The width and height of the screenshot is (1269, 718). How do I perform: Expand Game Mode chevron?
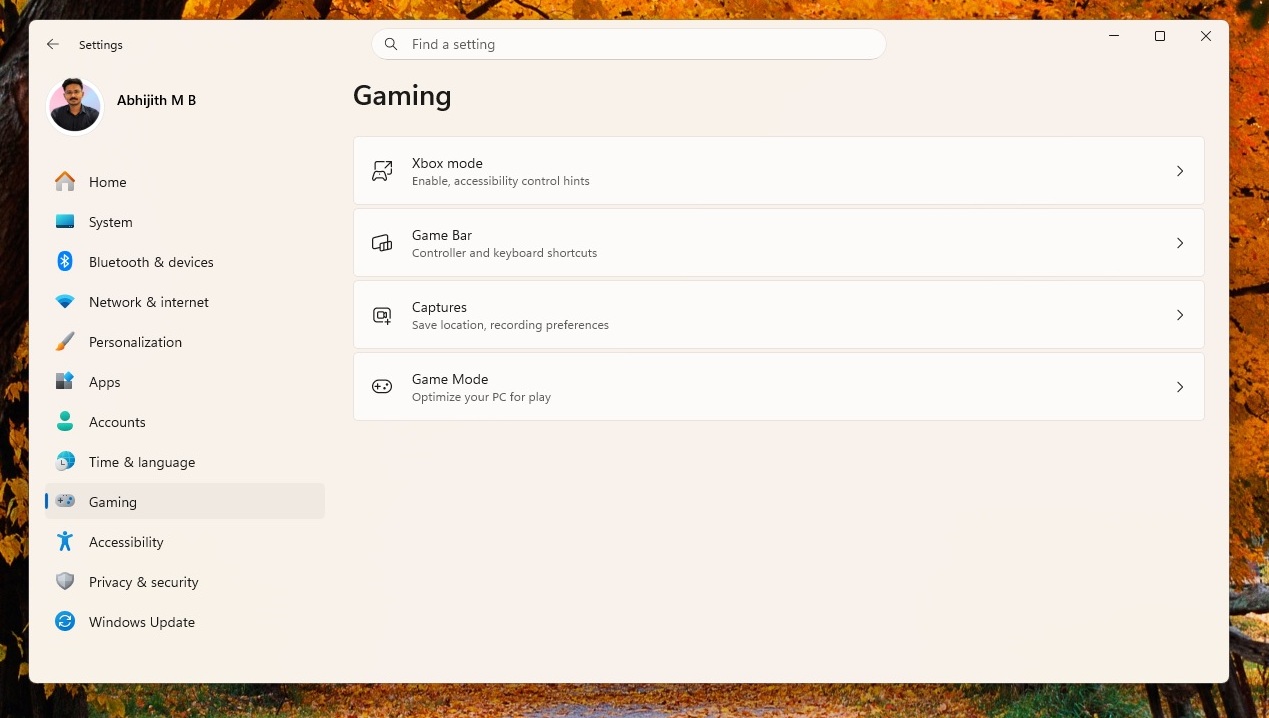click(1180, 387)
